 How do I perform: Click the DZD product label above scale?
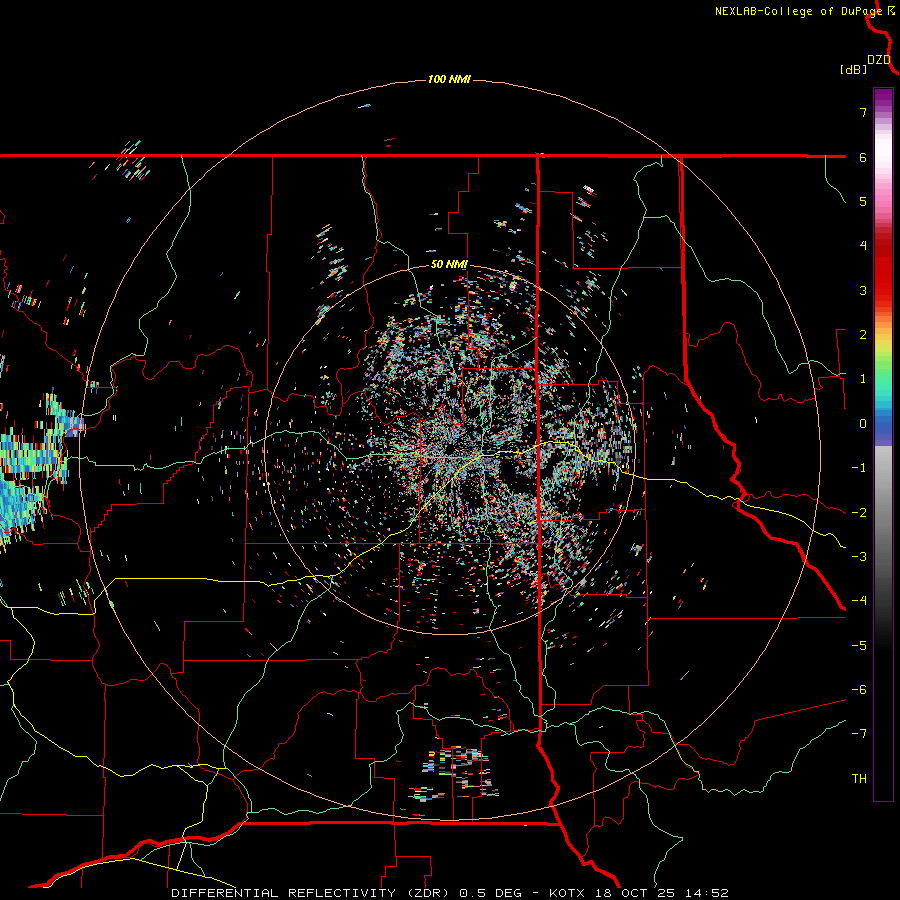tap(879, 60)
